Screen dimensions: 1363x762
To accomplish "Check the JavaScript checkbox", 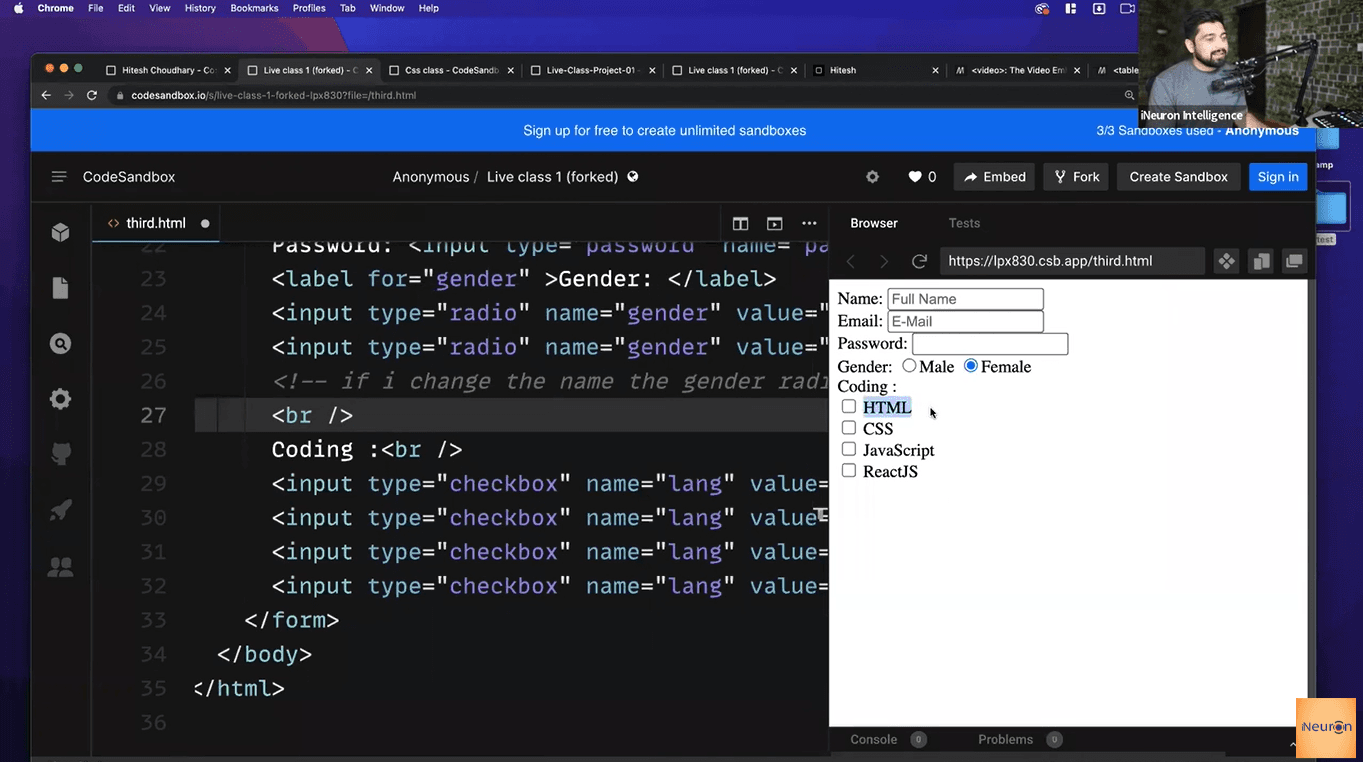I will point(849,449).
